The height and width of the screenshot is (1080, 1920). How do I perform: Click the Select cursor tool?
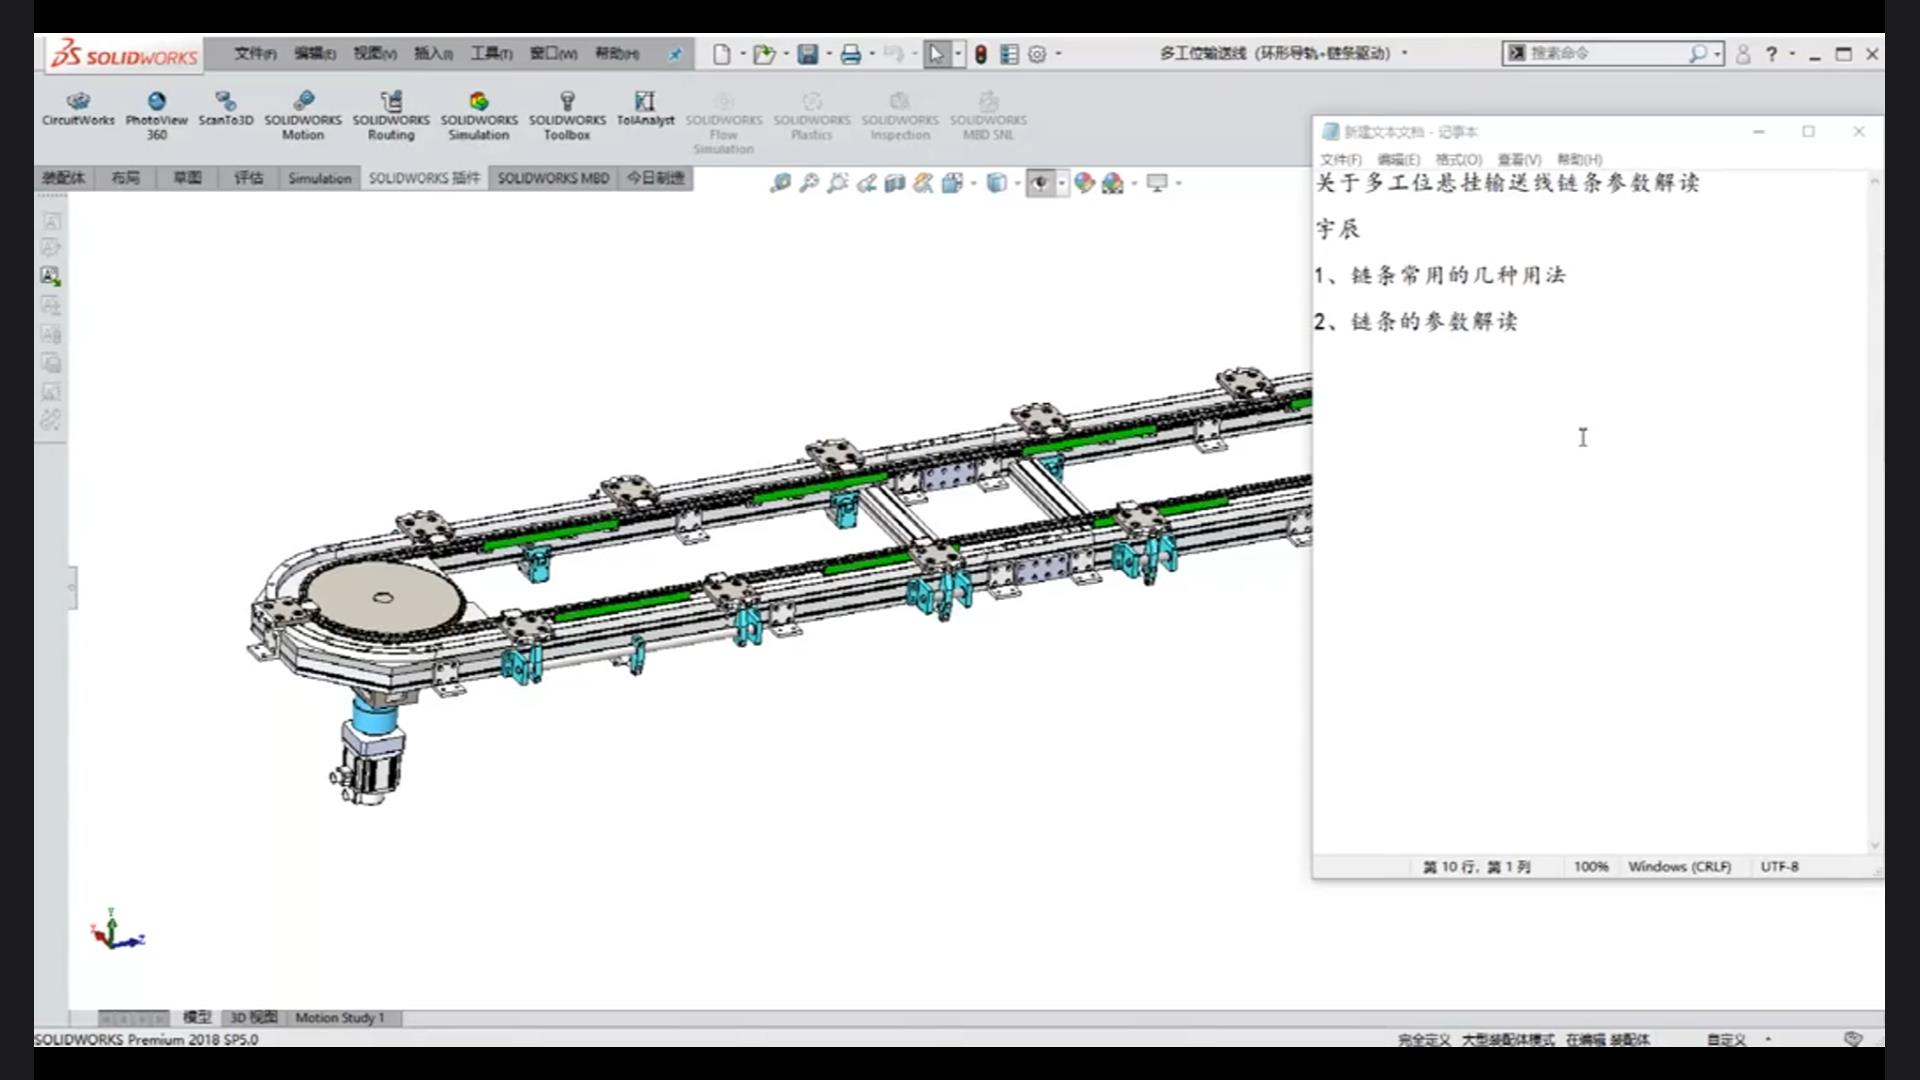coord(936,54)
